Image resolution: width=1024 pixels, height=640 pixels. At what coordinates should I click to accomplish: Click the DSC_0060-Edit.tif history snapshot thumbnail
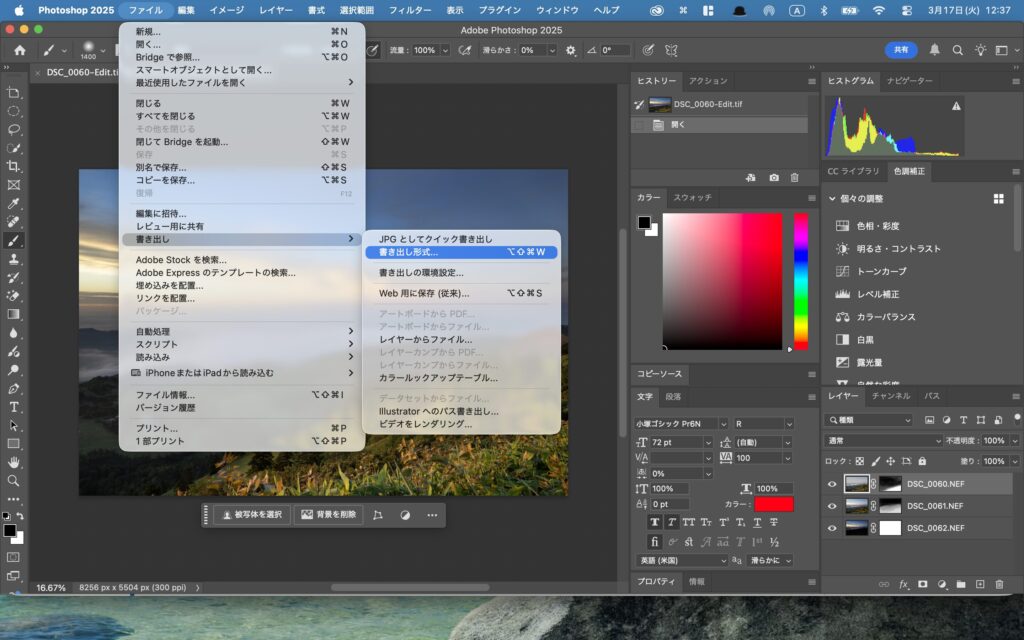pyautogui.click(x=660, y=104)
